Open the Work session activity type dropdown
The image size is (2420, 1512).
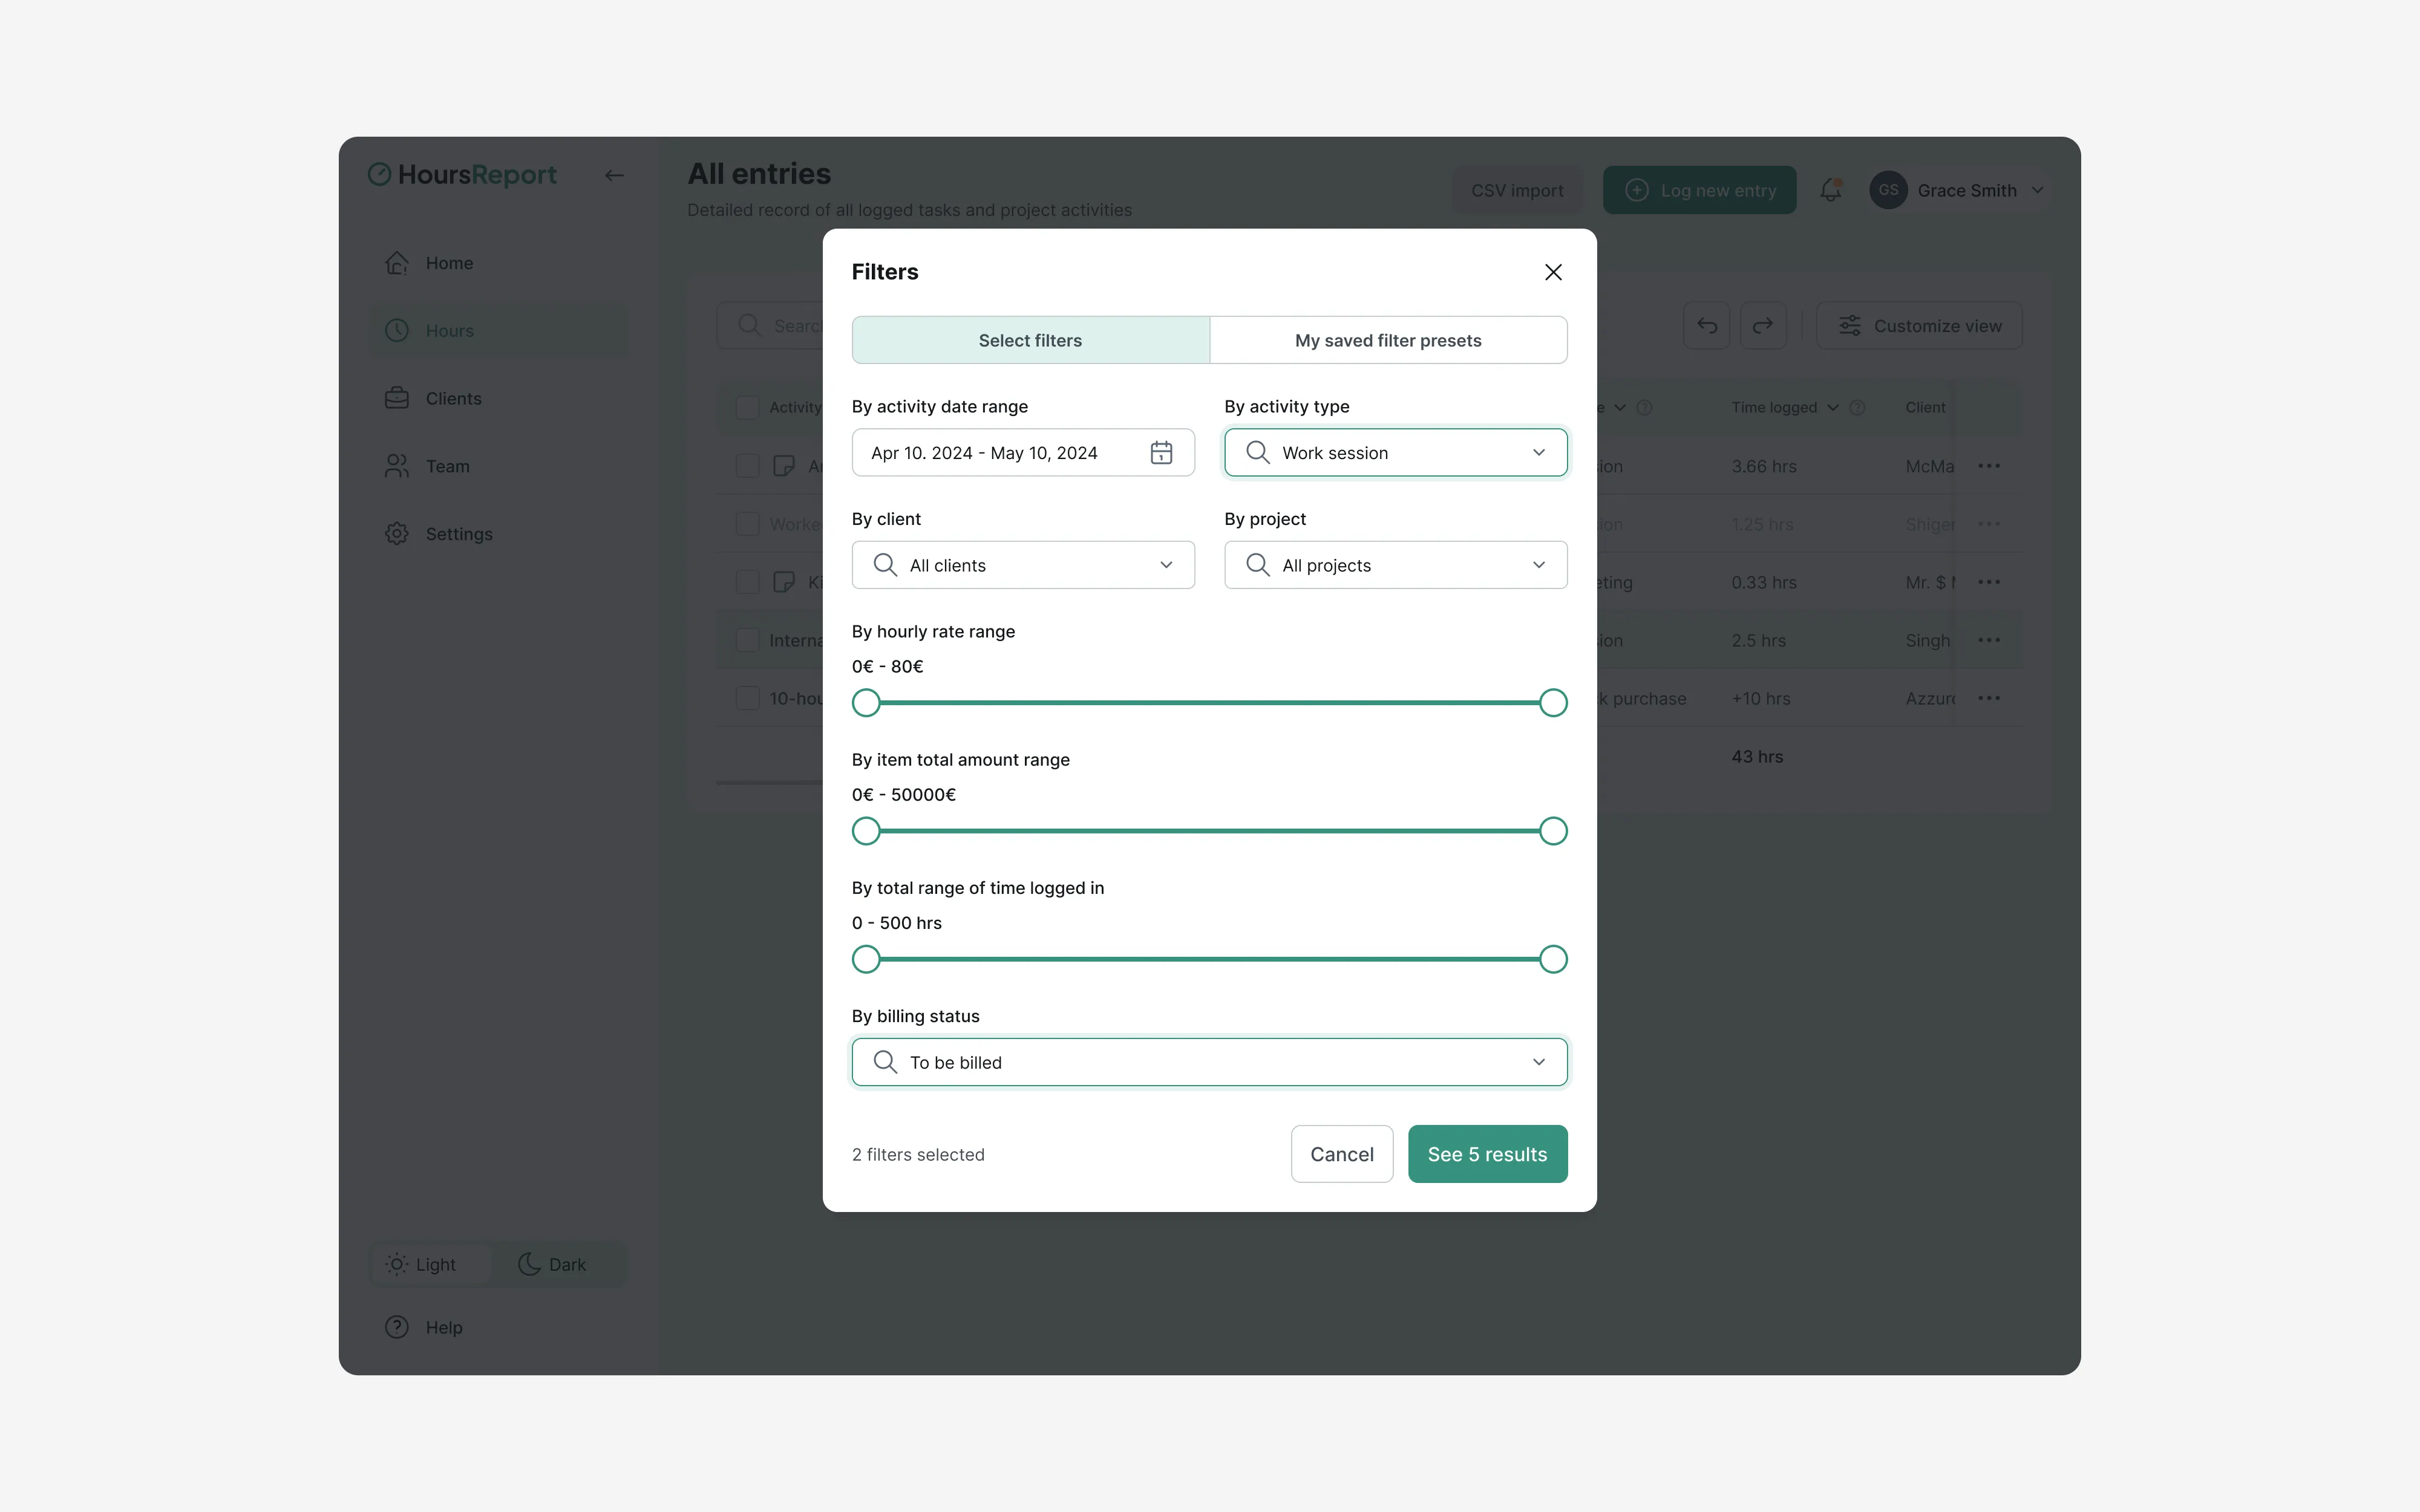(x=1395, y=453)
